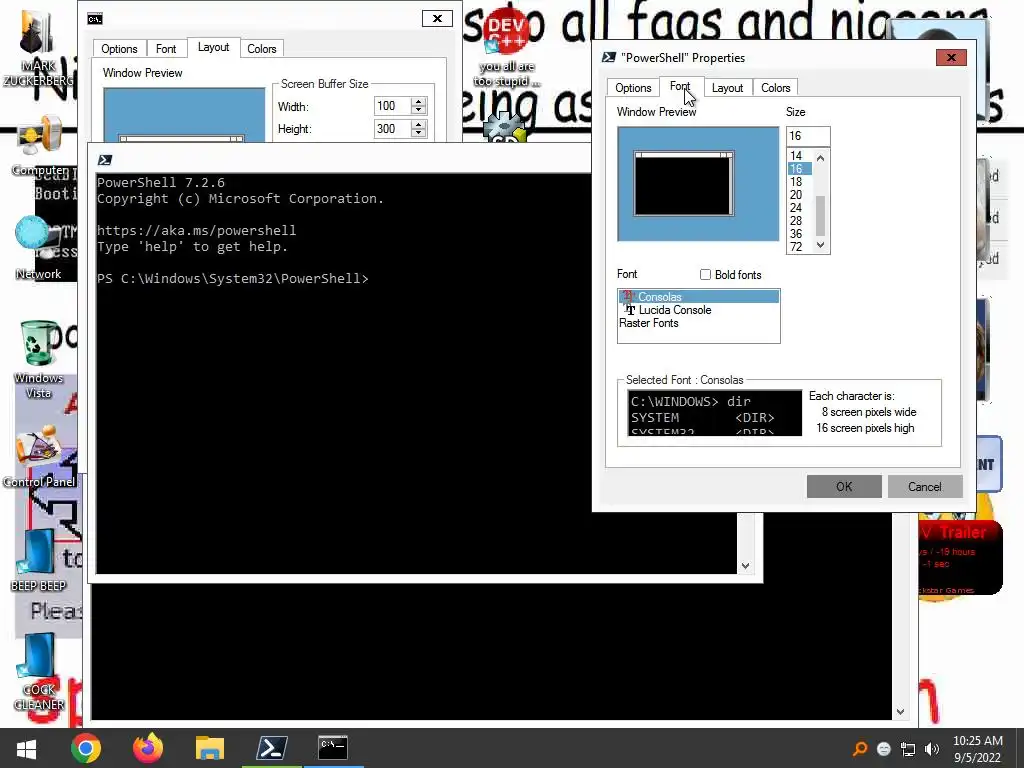Open the DEV C++ desktop shortcut

click(507, 49)
